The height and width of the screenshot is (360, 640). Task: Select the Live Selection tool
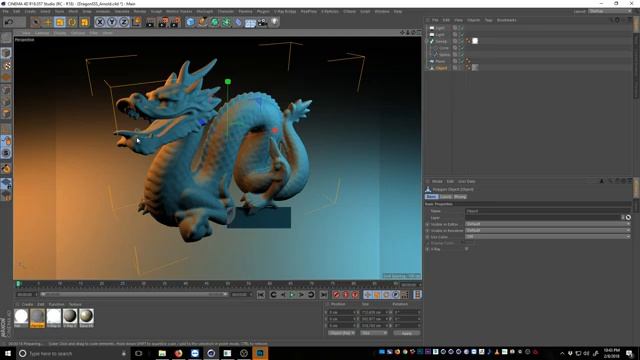pos(36,22)
